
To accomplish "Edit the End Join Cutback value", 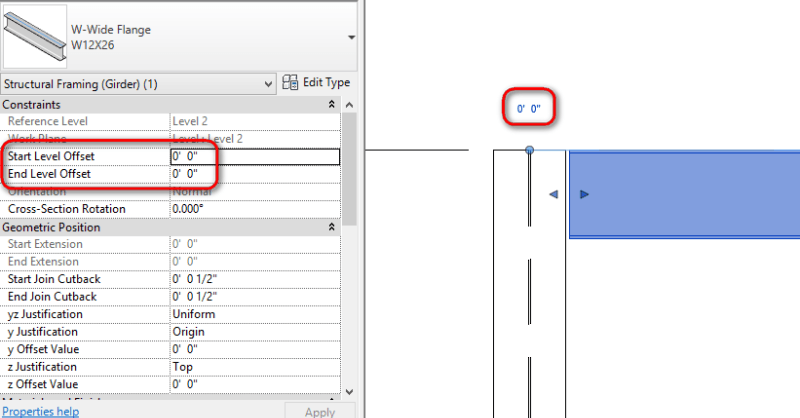I will click(x=254, y=297).
